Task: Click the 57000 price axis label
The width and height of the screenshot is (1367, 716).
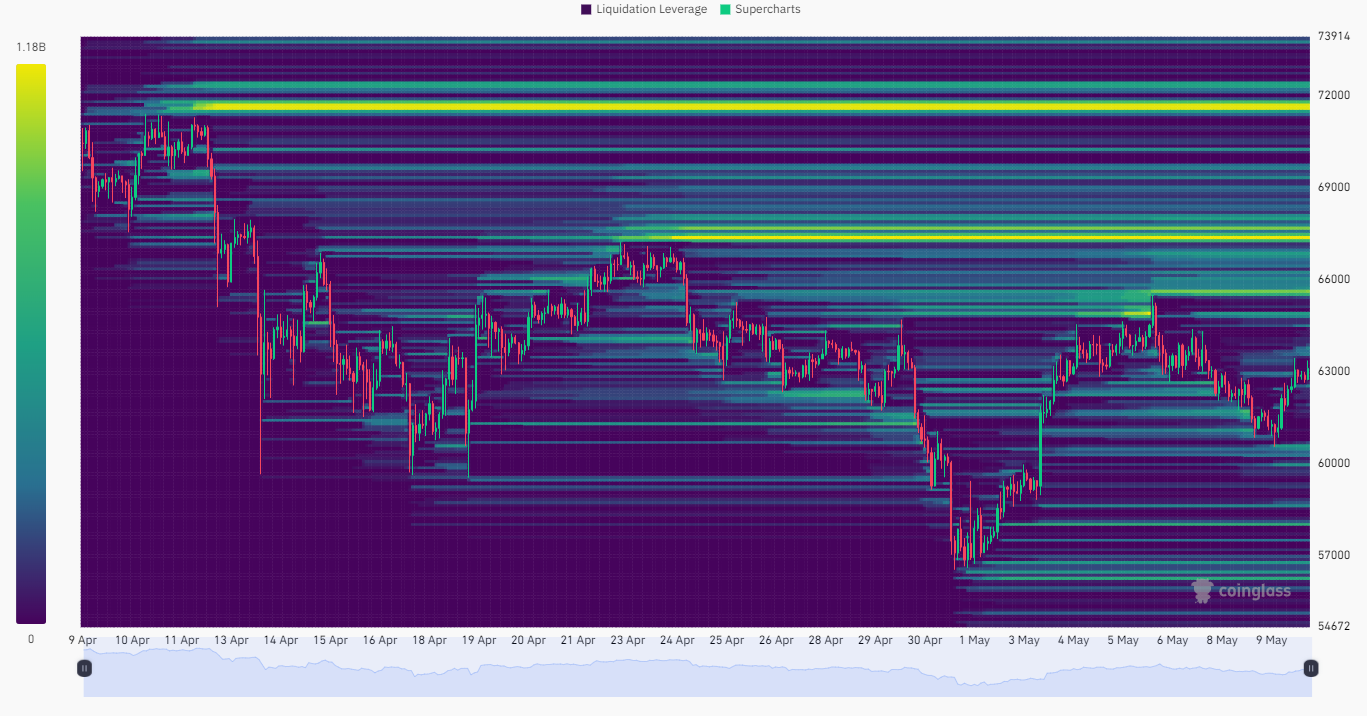Action: click(1333, 555)
